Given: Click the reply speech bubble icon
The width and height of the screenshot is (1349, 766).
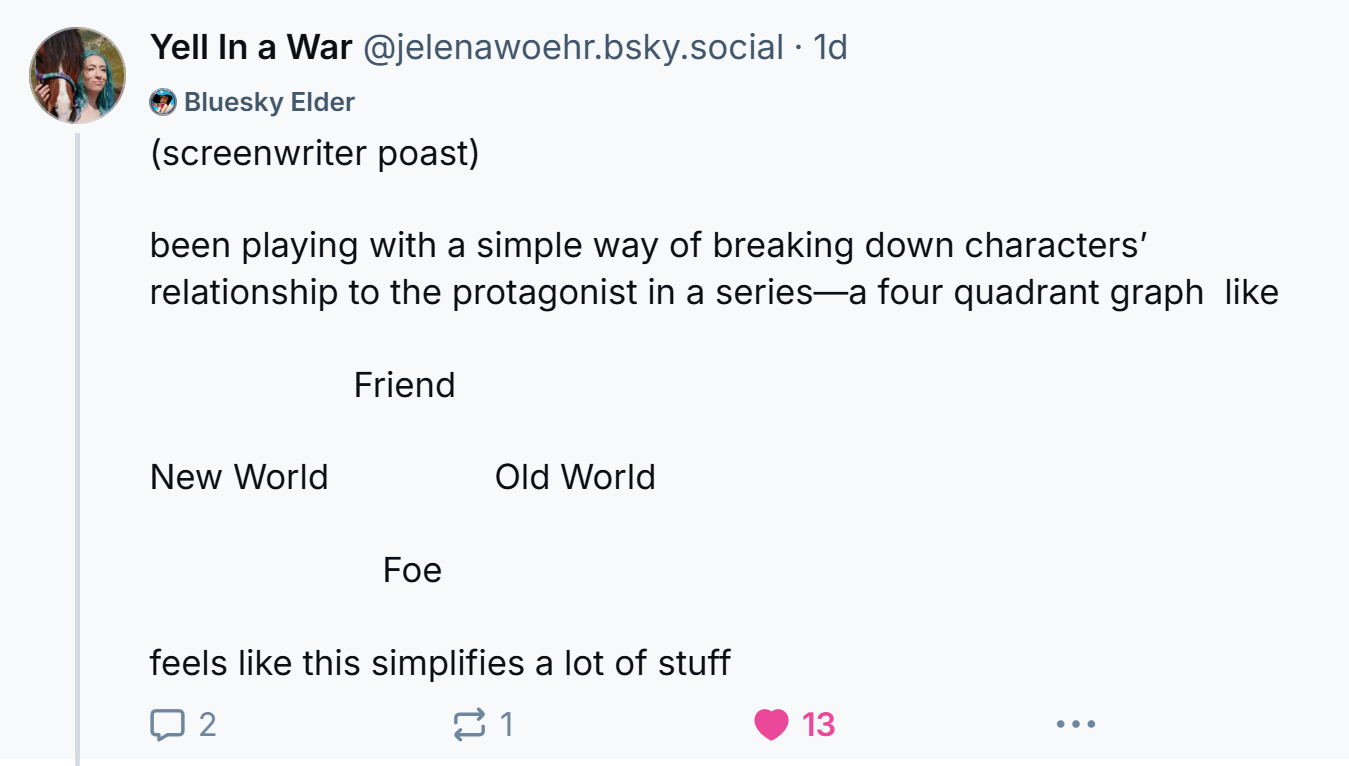Looking at the screenshot, I should click(x=166, y=724).
